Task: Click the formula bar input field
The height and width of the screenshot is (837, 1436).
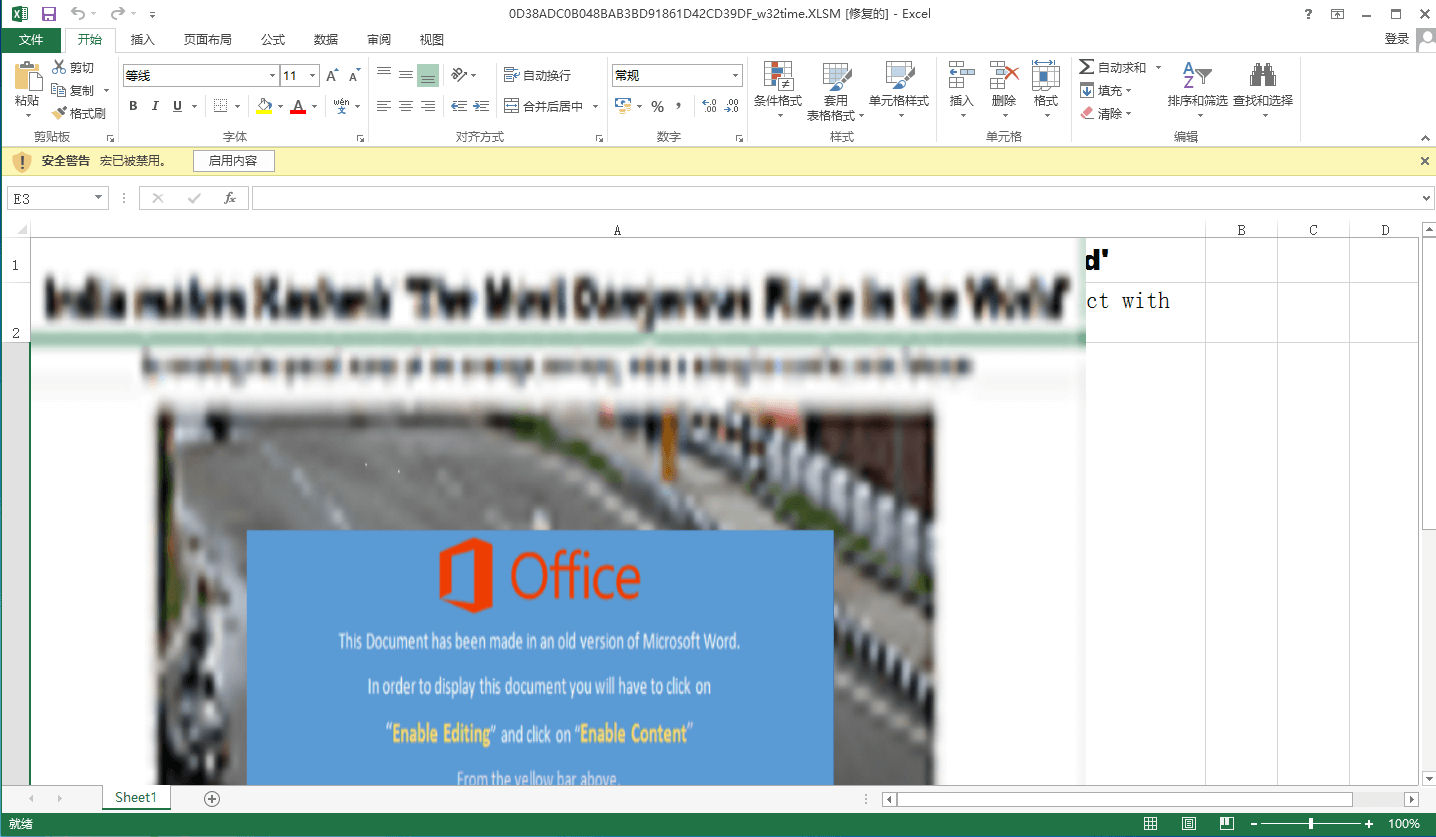Action: click(835, 198)
